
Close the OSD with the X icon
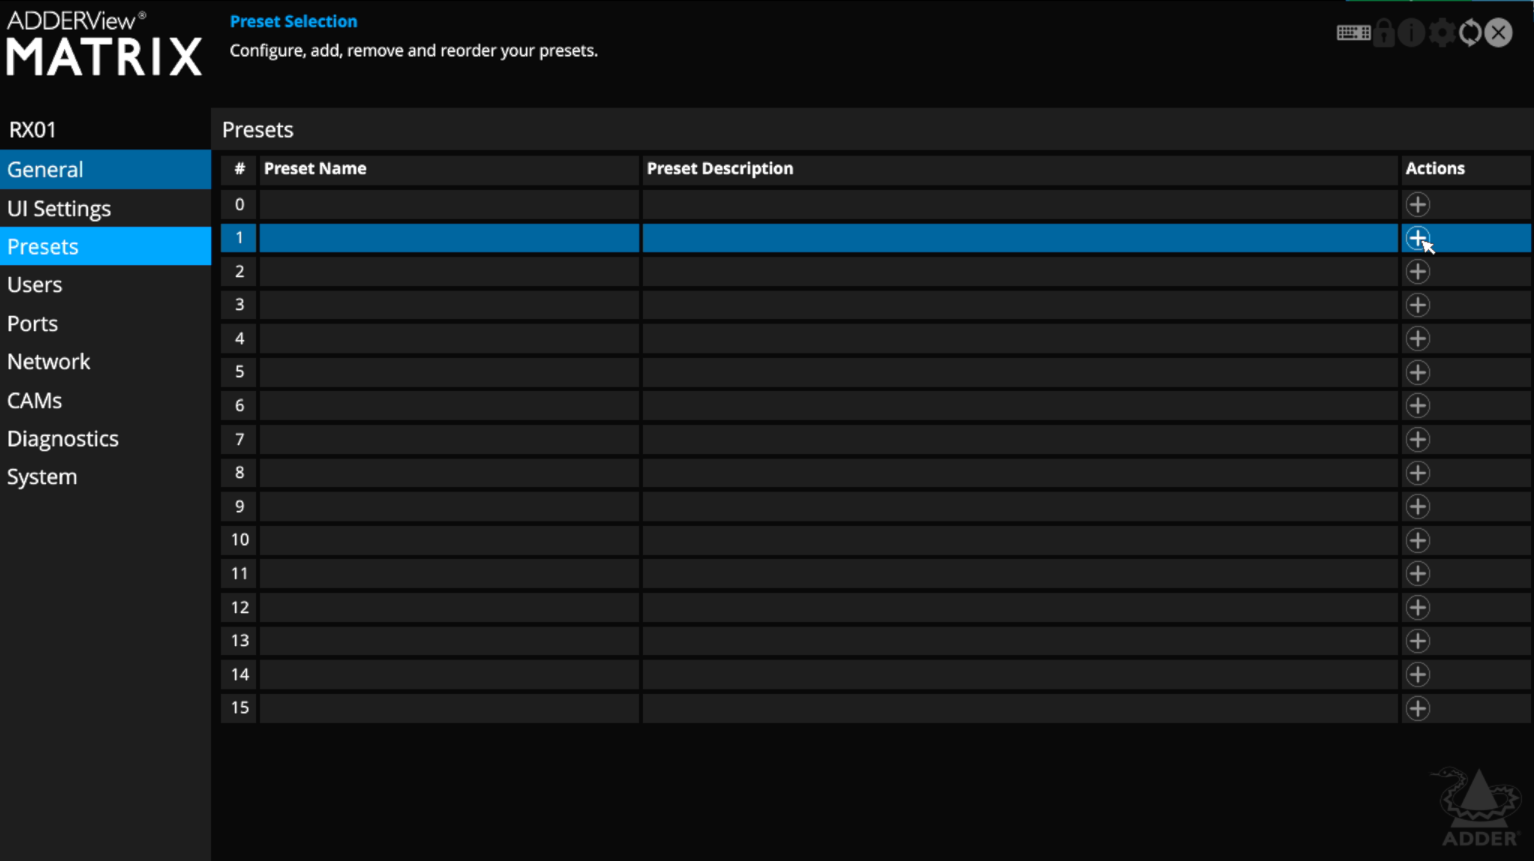(1498, 33)
